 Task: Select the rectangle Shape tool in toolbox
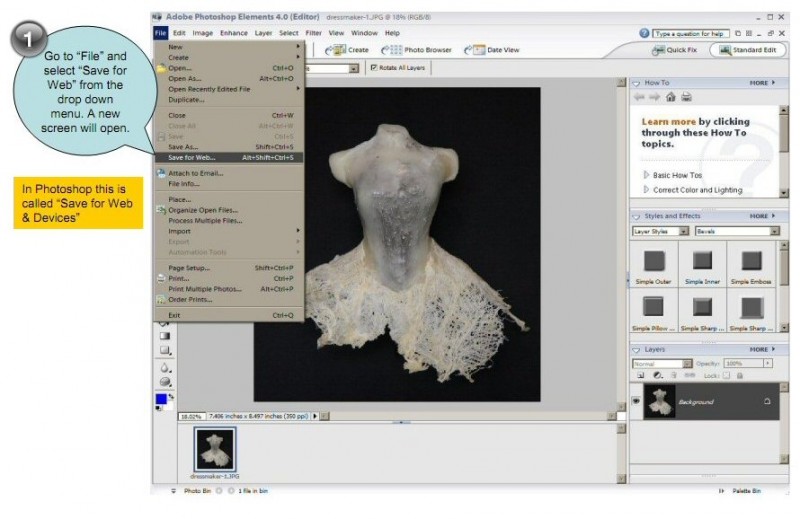click(164, 351)
